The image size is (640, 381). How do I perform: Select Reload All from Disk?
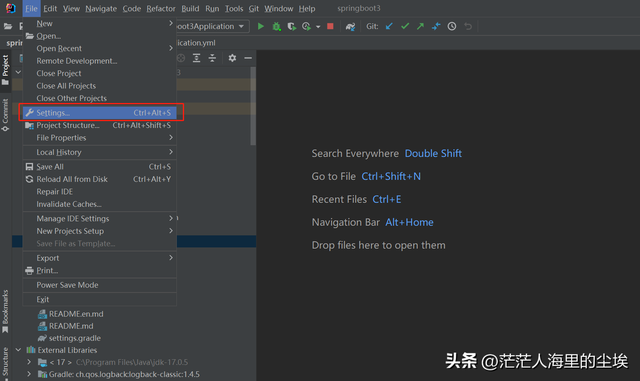click(100, 179)
